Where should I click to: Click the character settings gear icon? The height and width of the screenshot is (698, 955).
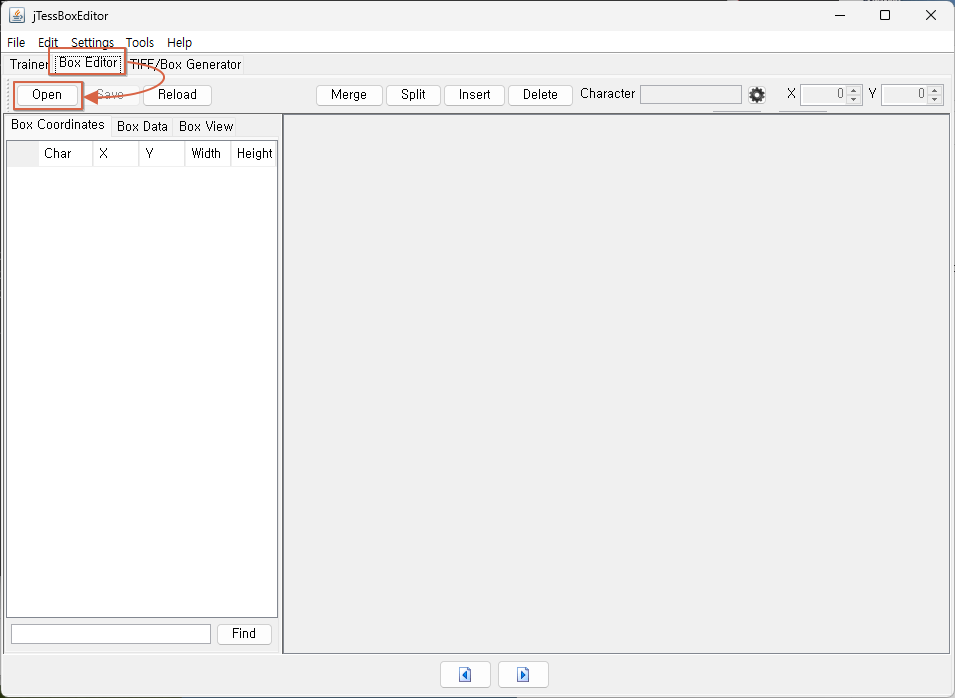point(756,95)
